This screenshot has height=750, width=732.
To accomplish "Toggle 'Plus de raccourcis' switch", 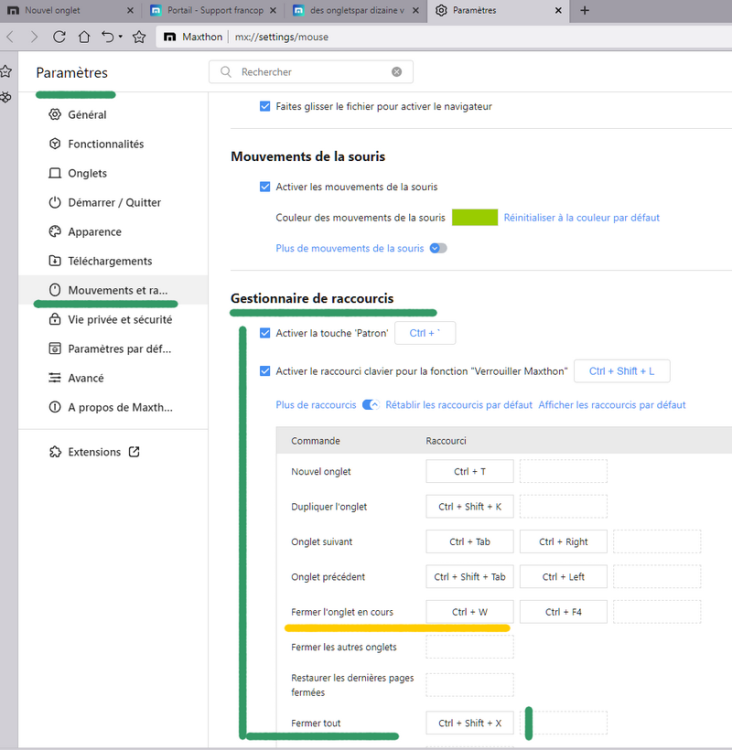I will click(371, 405).
